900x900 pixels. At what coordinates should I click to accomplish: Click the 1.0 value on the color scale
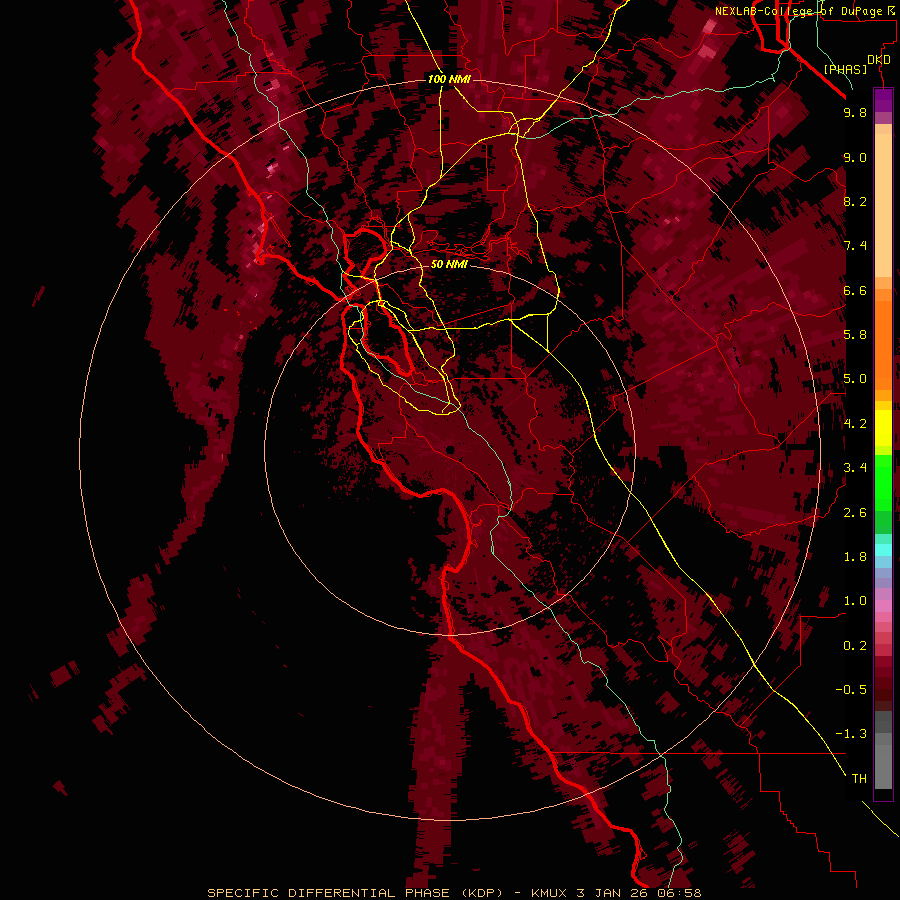click(x=855, y=601)
